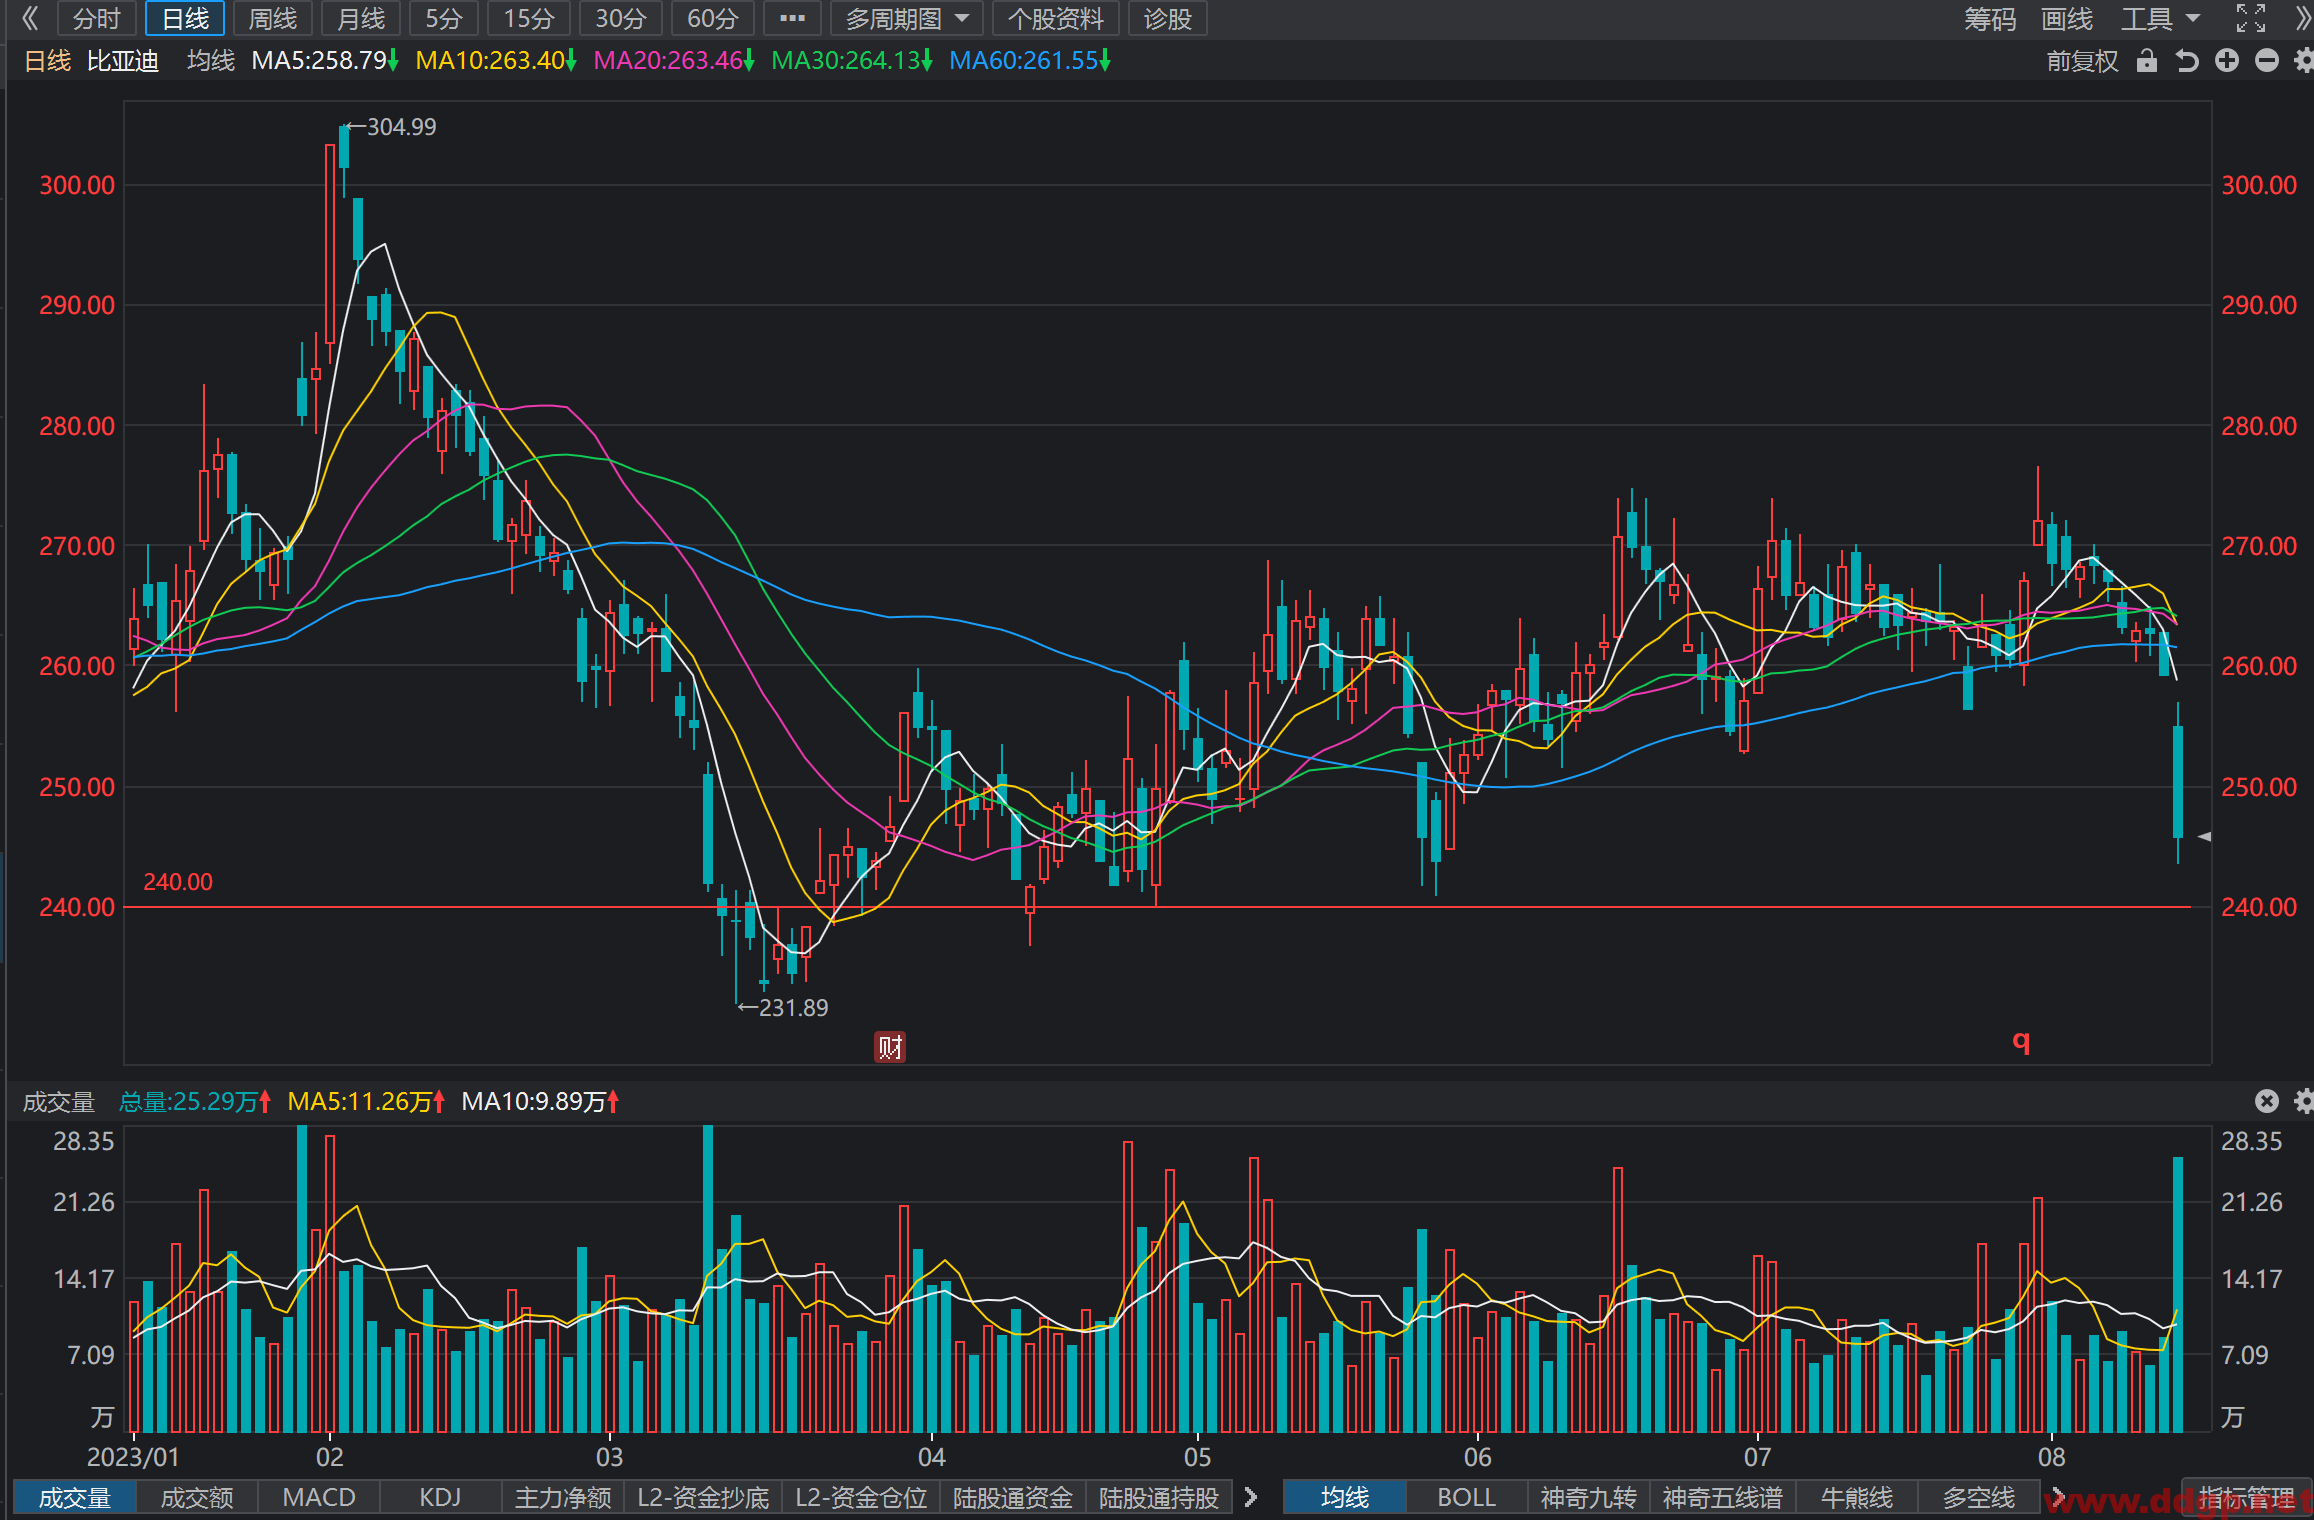Zoom out with the minus icon
This screenshot has width=2314, height=1520.
pyautogui.click(x=2267, y=61)
